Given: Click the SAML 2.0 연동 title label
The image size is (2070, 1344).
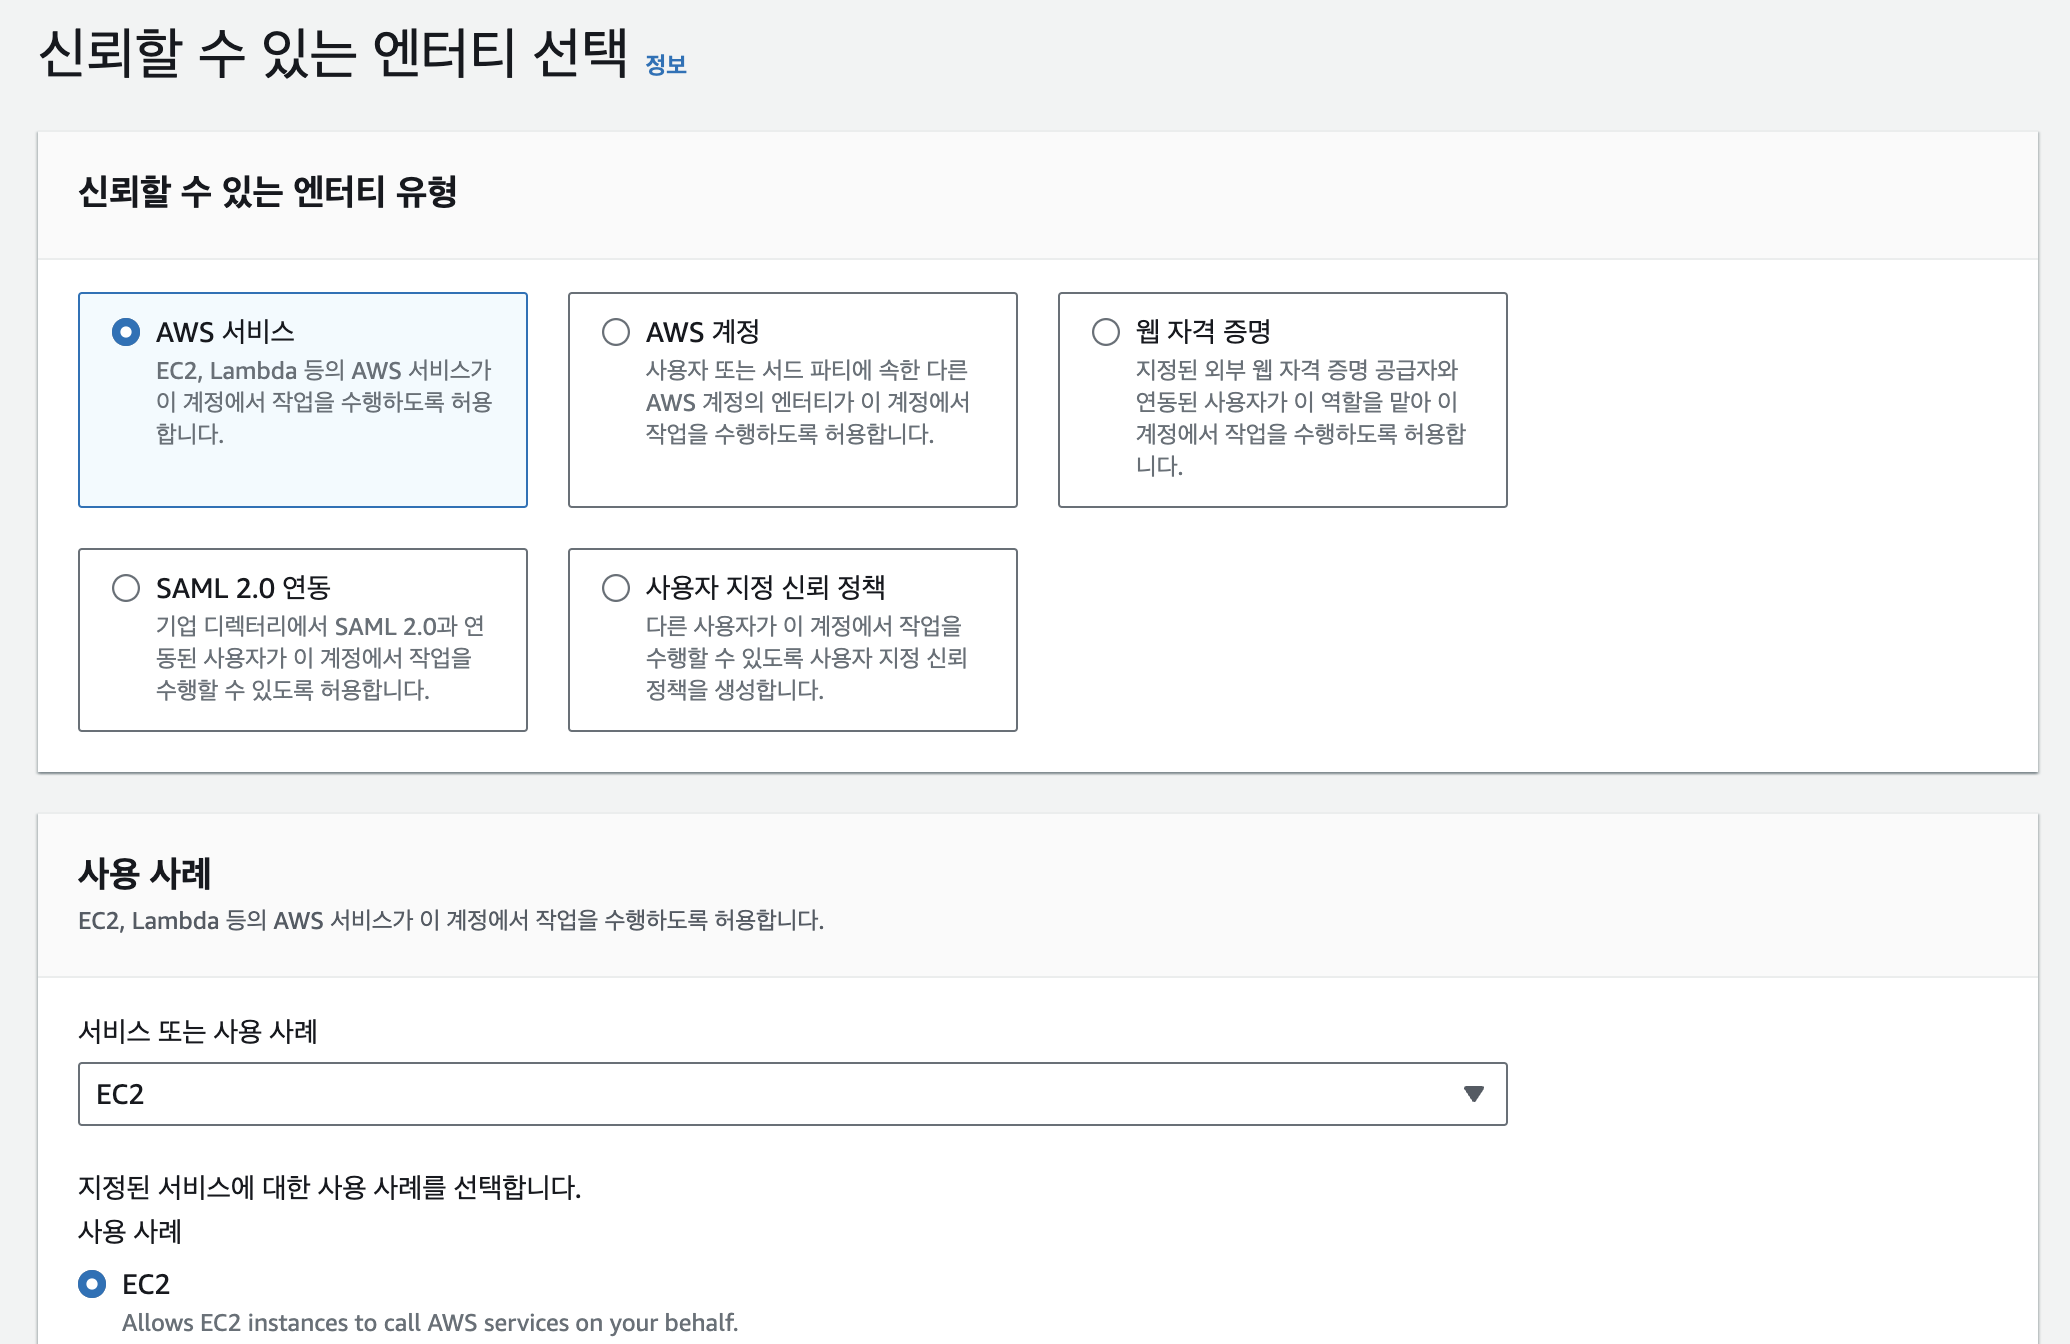Looking at the screenshot, I should (243, 588).
